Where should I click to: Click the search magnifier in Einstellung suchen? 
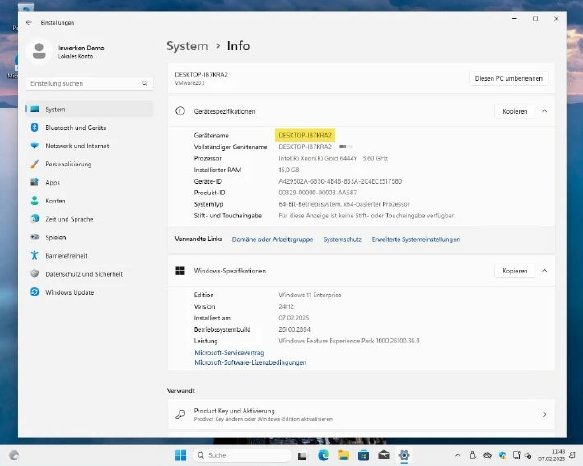tap(144, 84)
